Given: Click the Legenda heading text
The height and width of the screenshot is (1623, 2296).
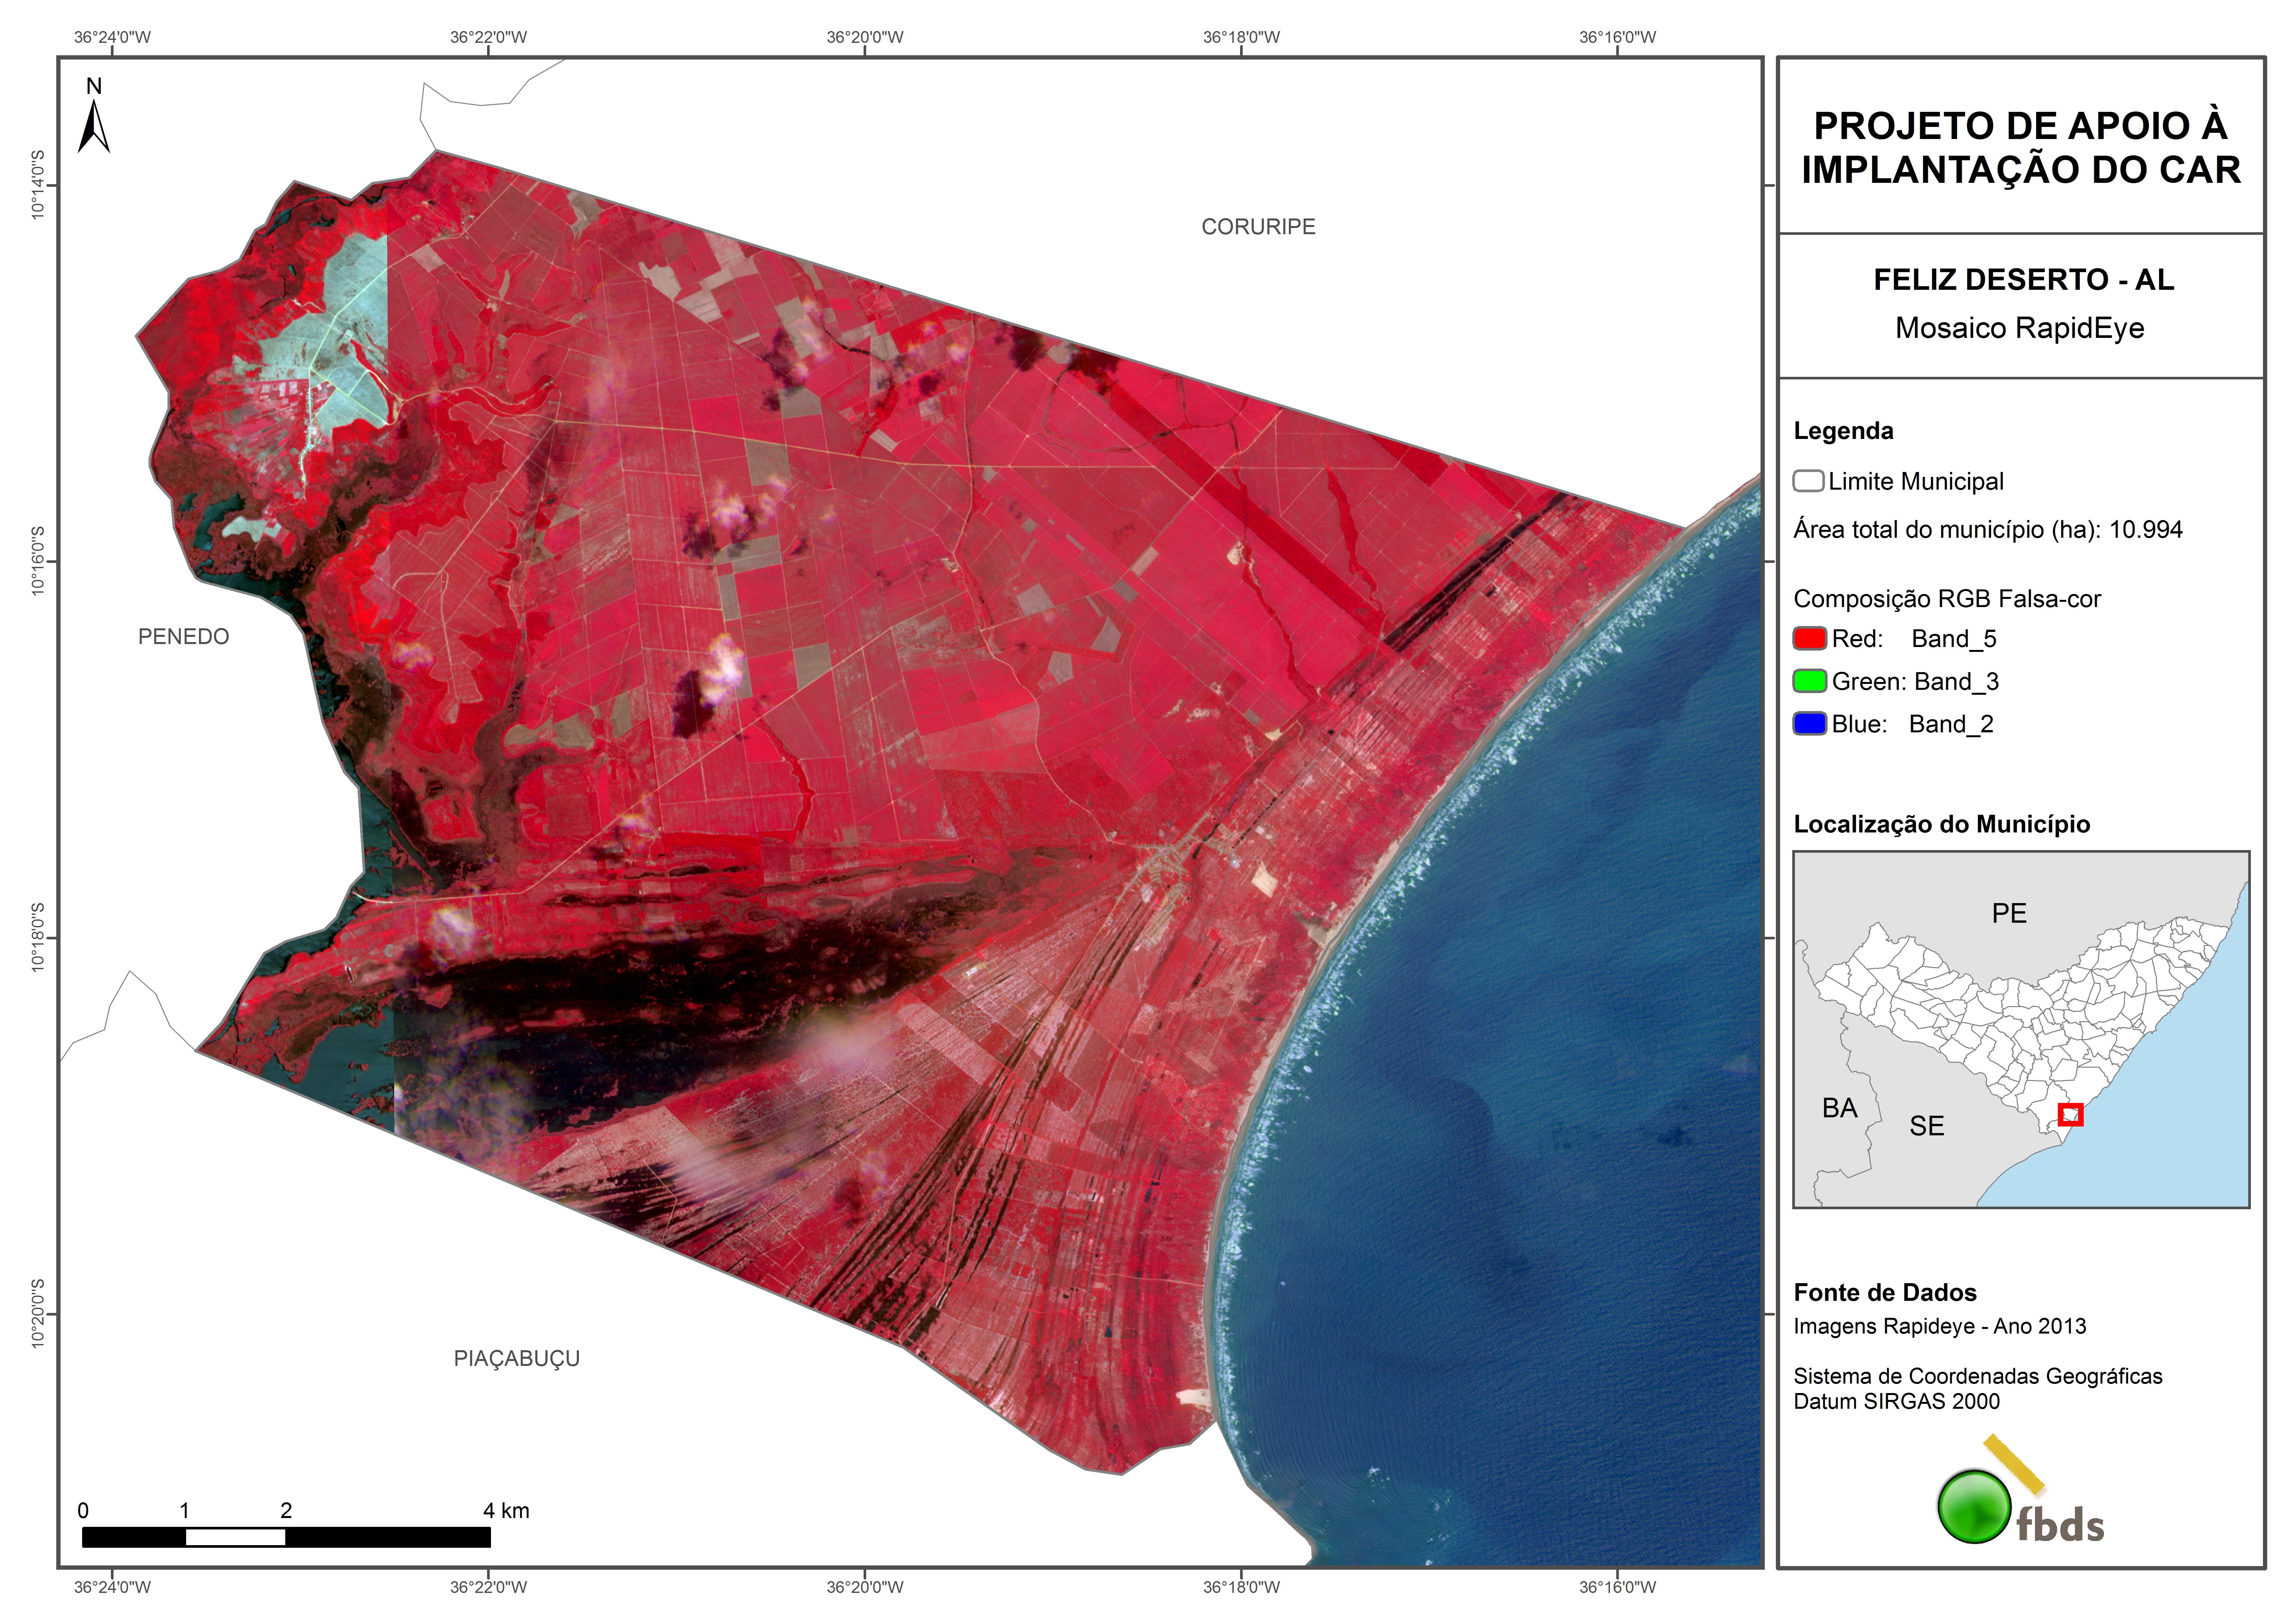Looking at the screenshot, I should [1843, 431].
